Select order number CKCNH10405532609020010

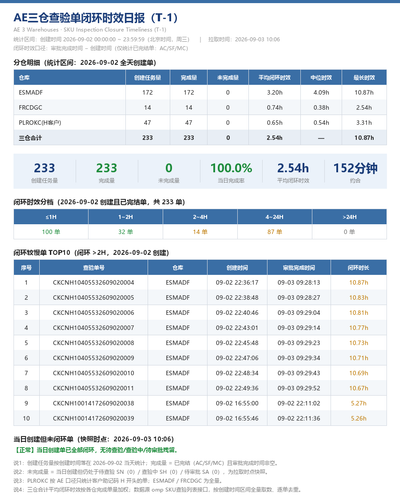click(x=93, y=373)
